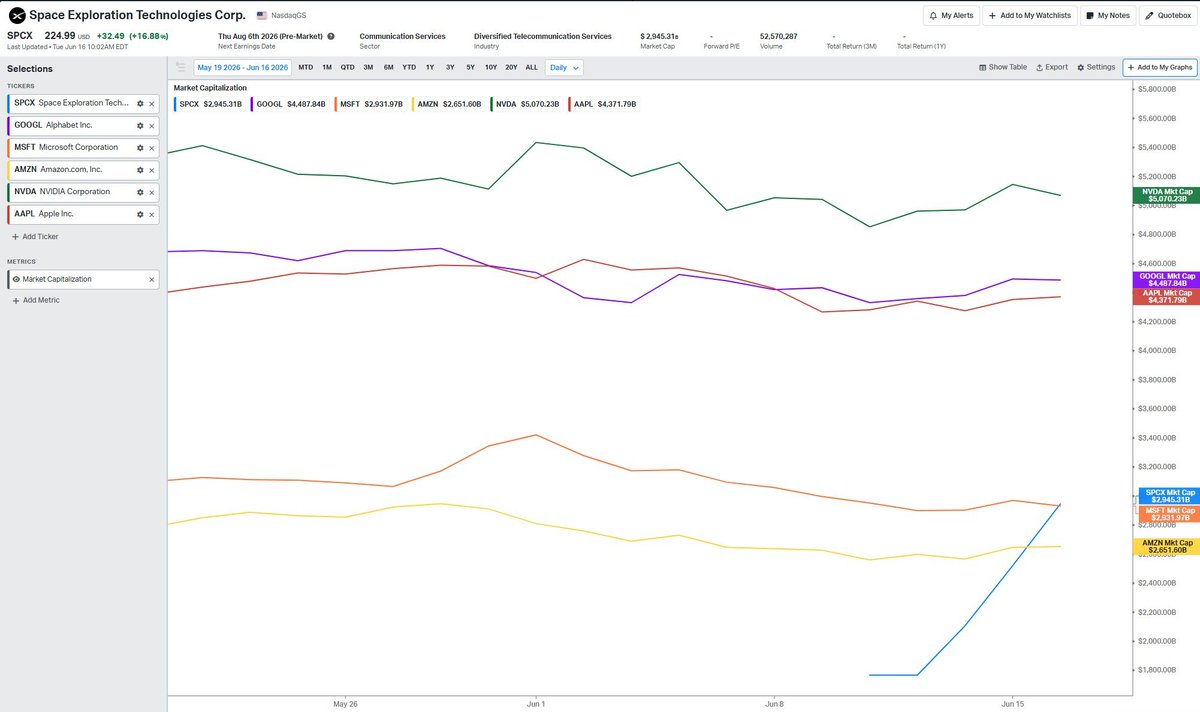Open the Daily frequency dropdown
Viewport: 1200px width, 712px height.
click(x=564, y=67)
